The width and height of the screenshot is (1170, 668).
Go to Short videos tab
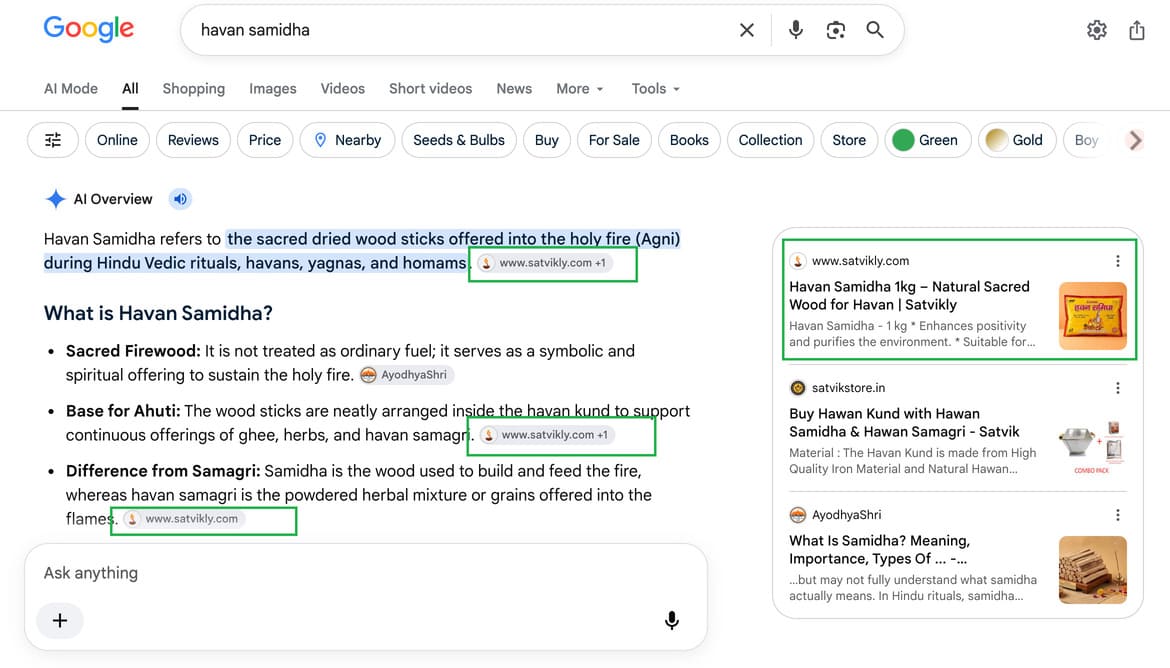pos(431,89)
